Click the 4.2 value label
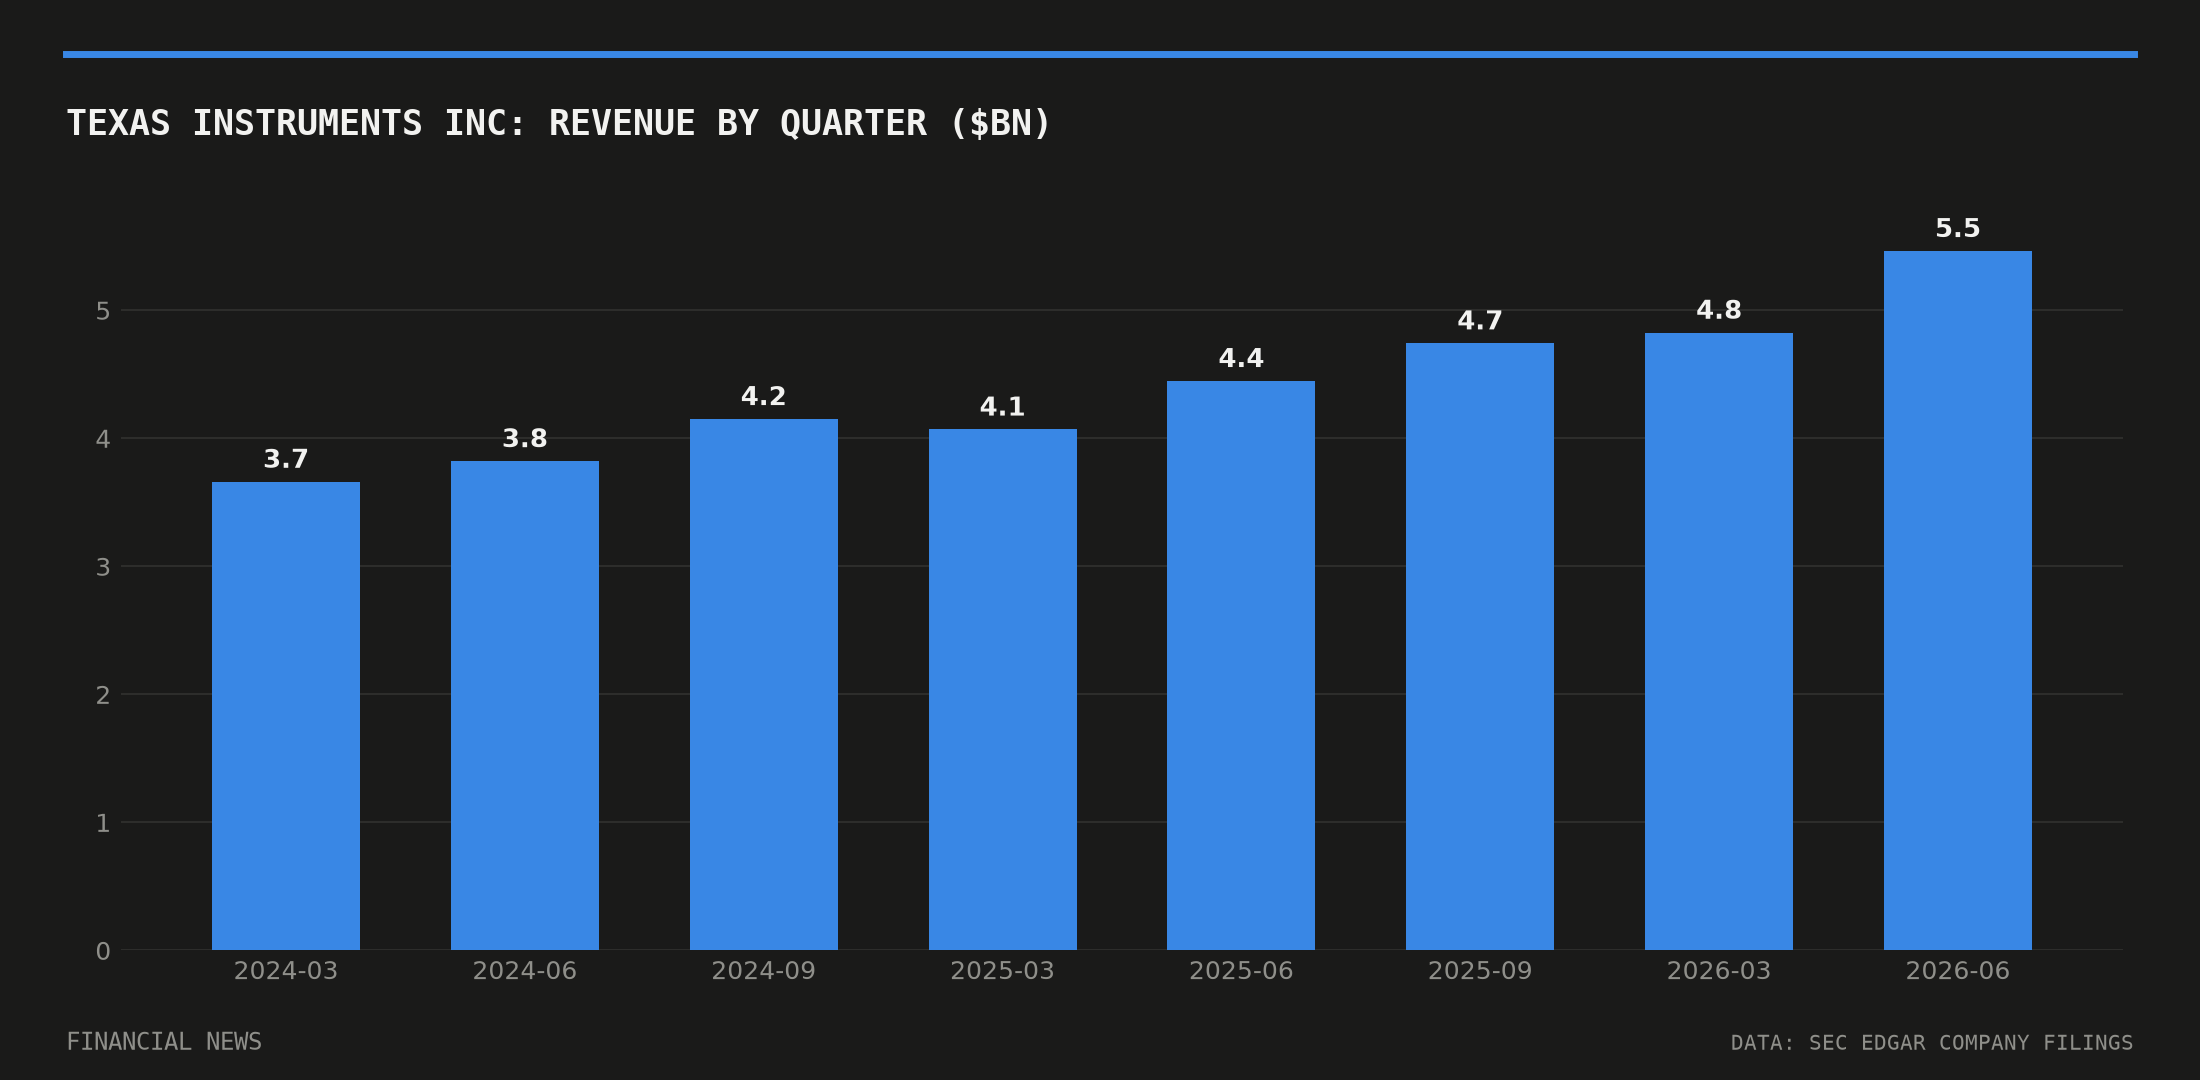This screenshot has width=2200, height=1080. click(x=764, y=396)
